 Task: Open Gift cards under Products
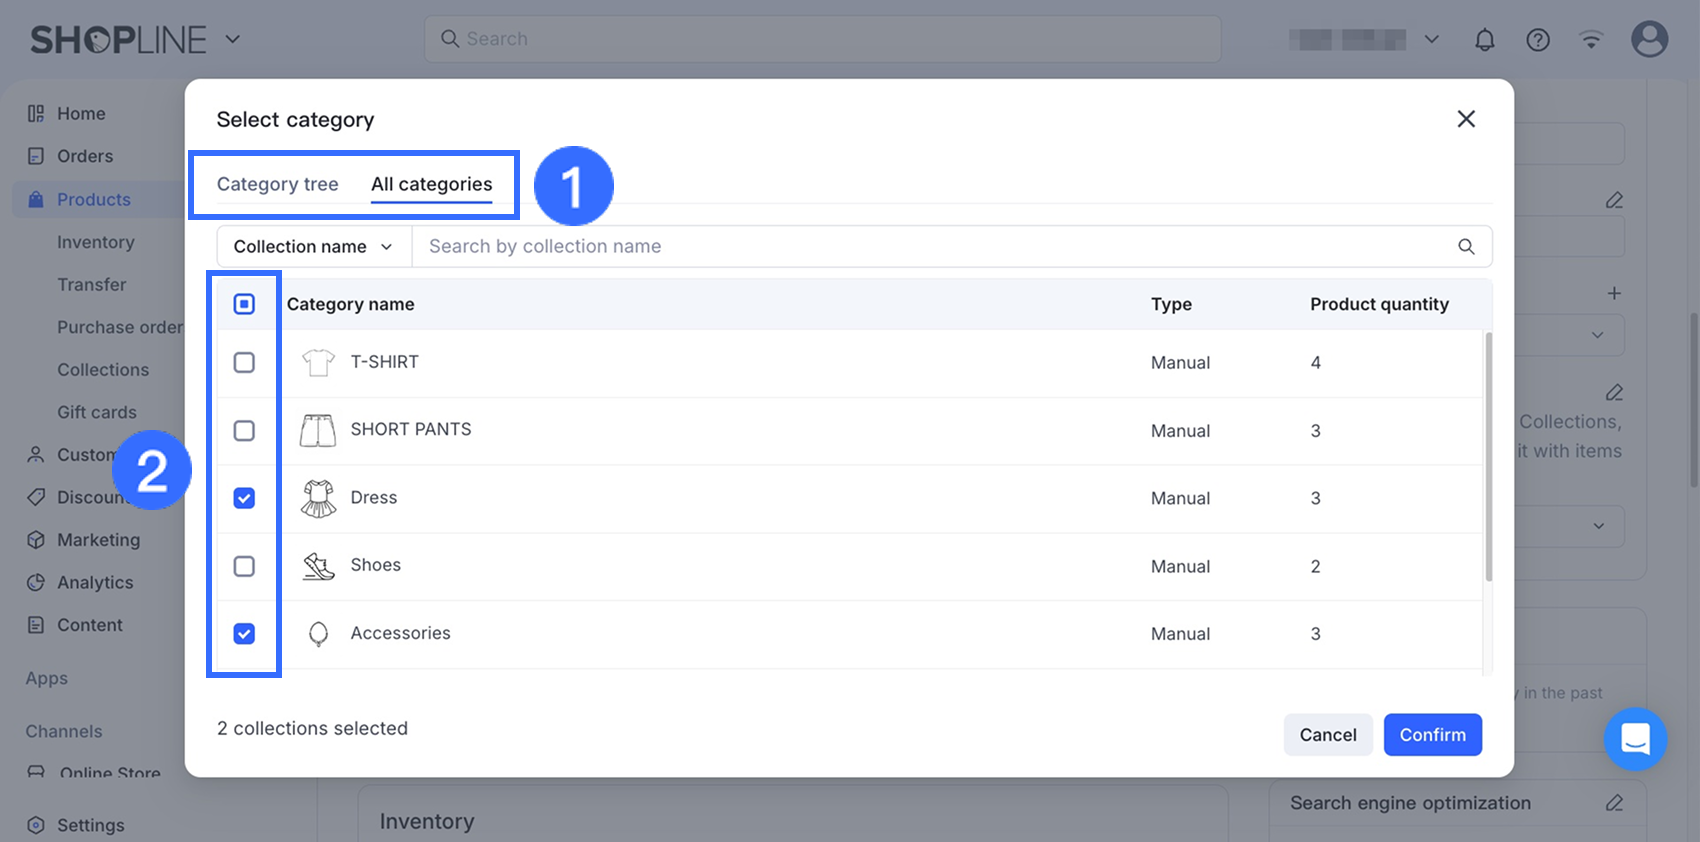(x=97, y=412)
